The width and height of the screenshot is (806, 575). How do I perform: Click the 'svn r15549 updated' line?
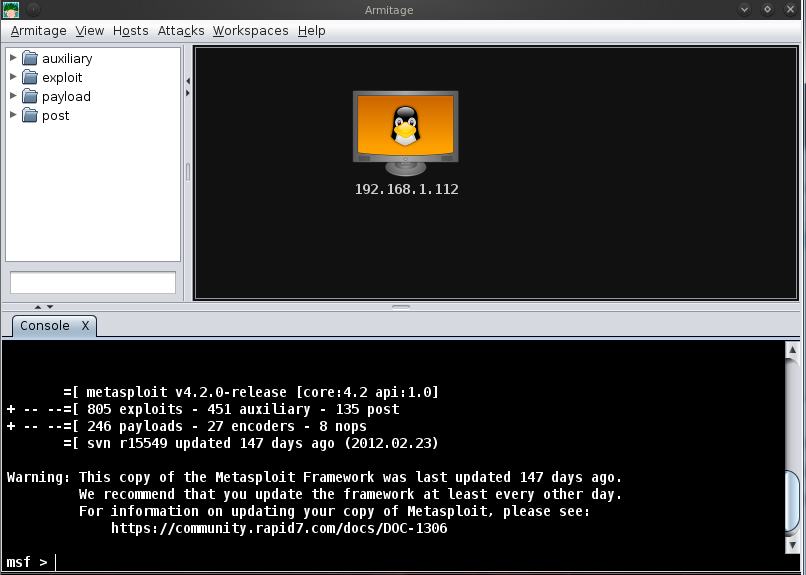coord(251,443)
